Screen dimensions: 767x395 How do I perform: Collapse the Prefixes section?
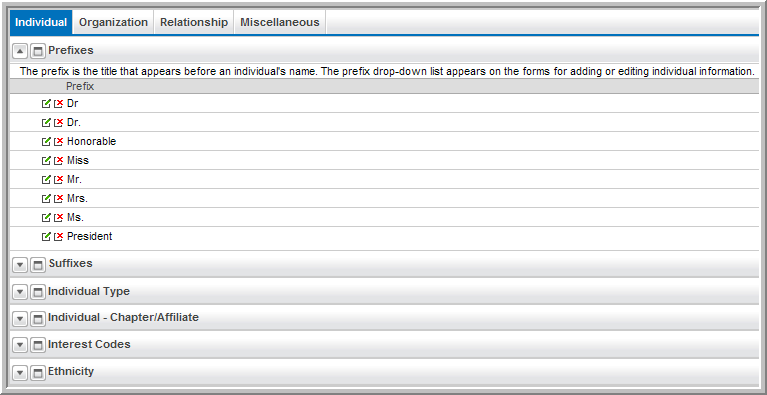coord(20,51)
